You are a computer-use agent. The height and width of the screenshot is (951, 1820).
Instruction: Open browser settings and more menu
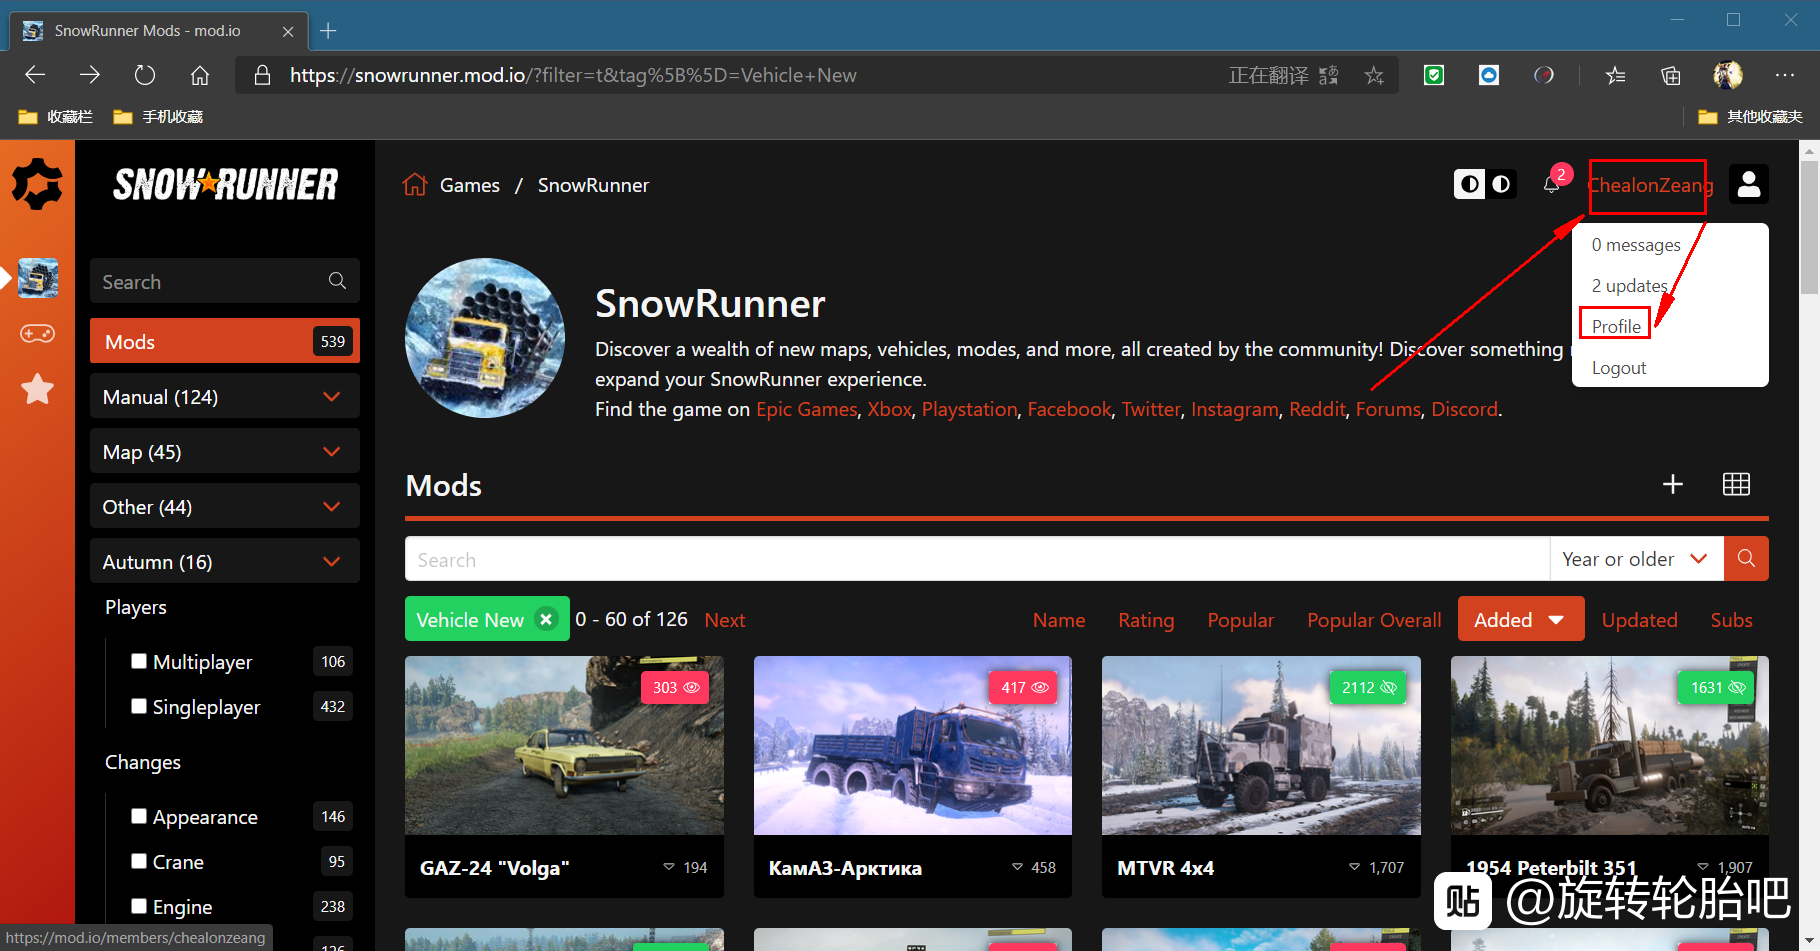1785,75
